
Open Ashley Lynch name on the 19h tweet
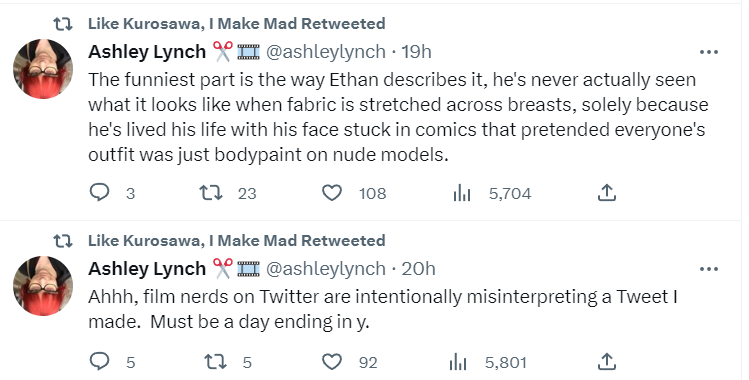[x=147, y=52]
